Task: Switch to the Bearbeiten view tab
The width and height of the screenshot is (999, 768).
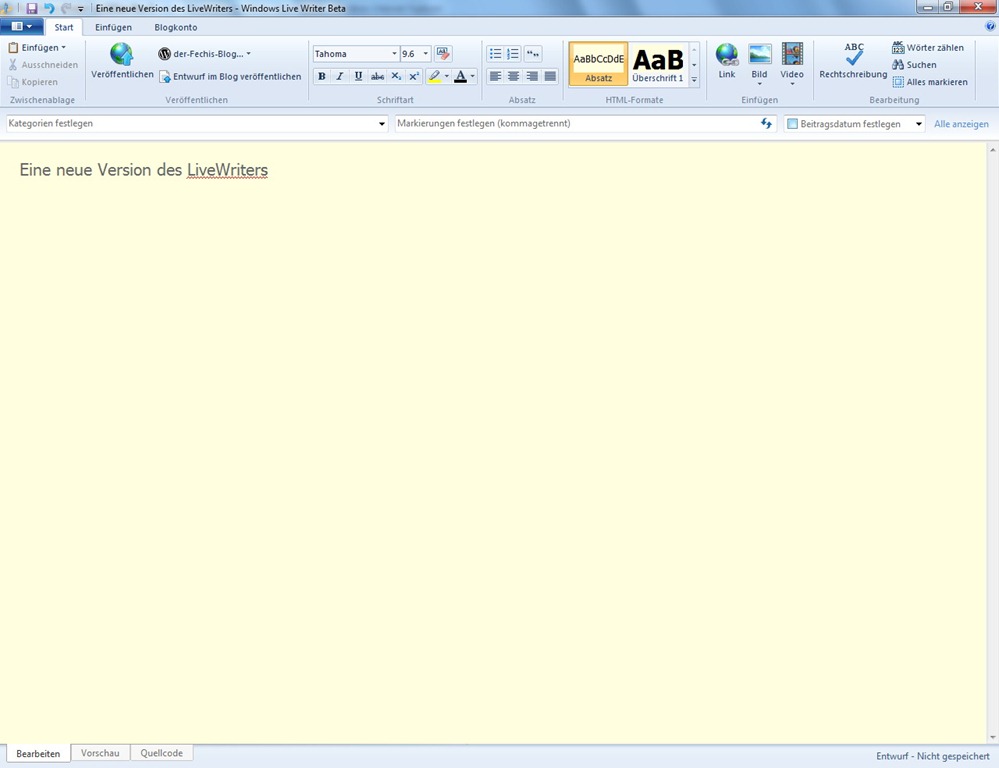Action: pyautogui.click(x=38, y=753)
